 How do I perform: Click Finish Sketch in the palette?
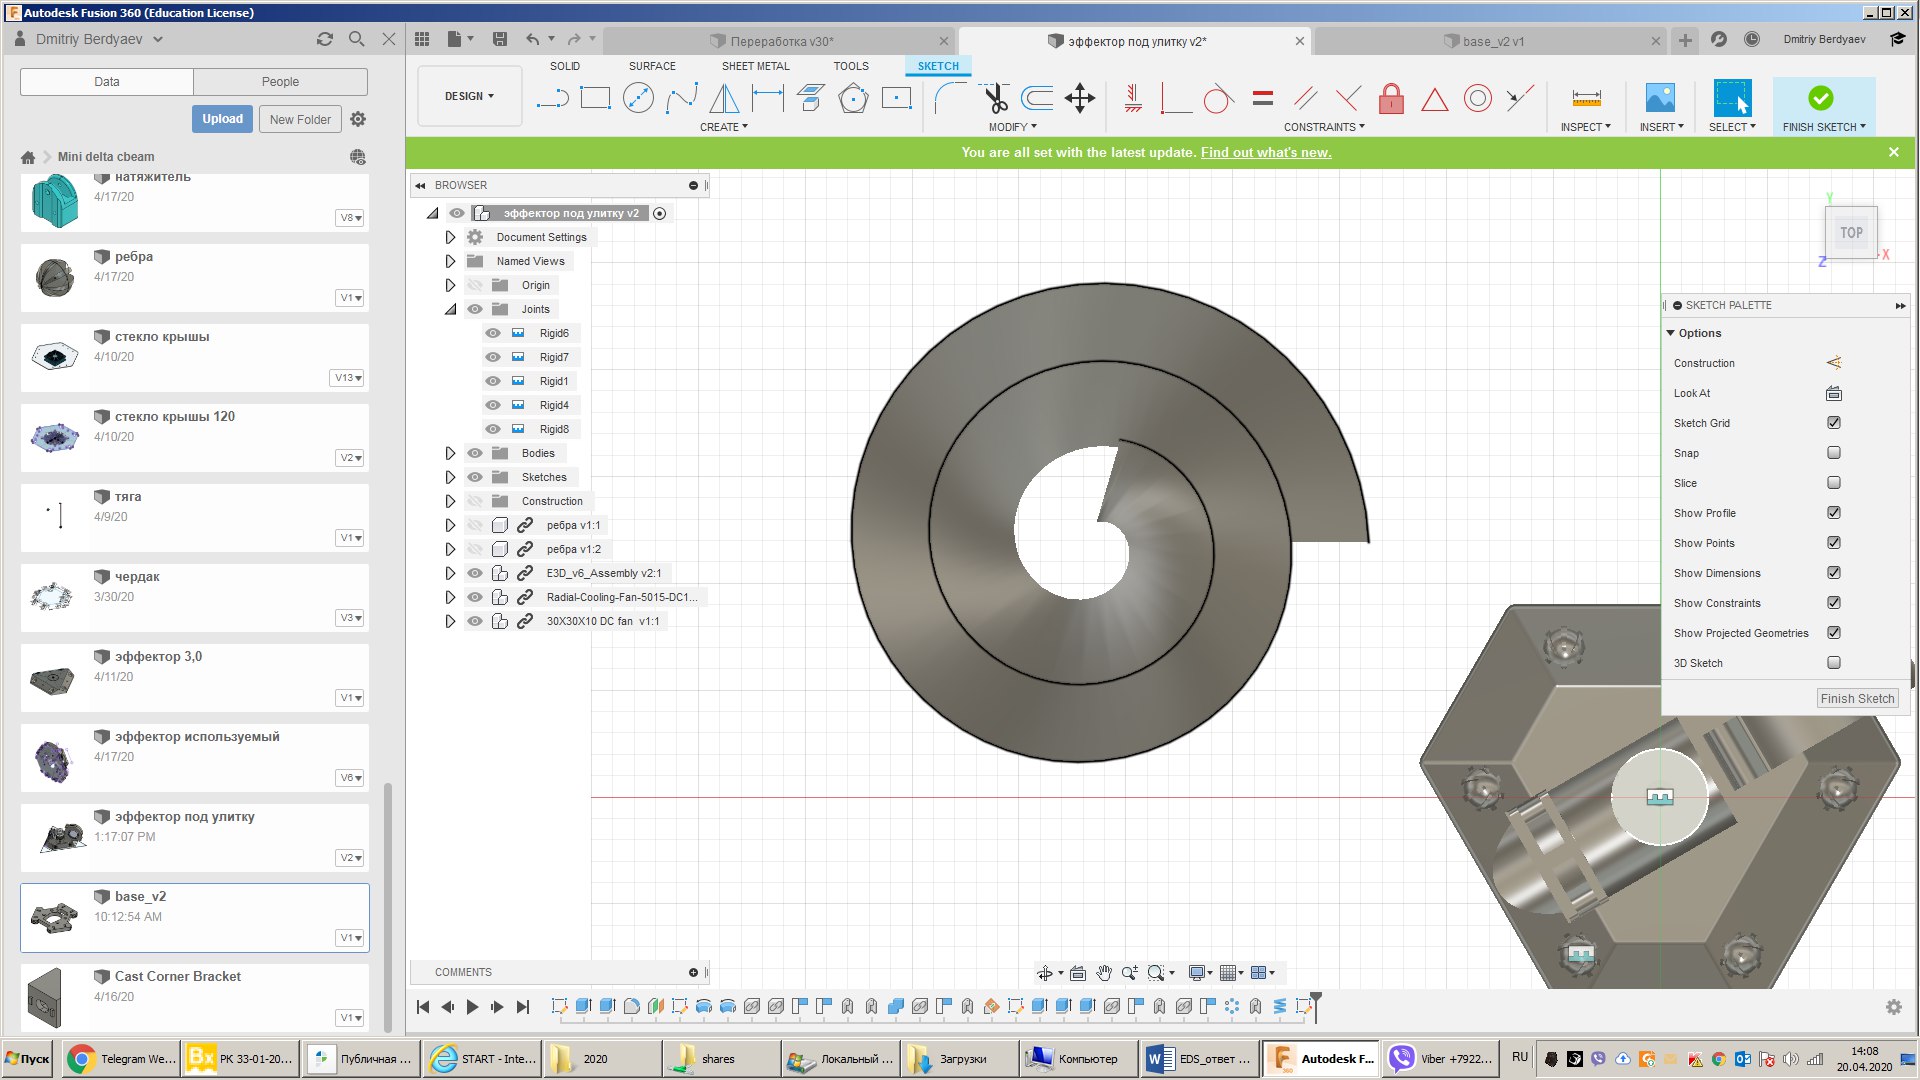[1857, 698]
